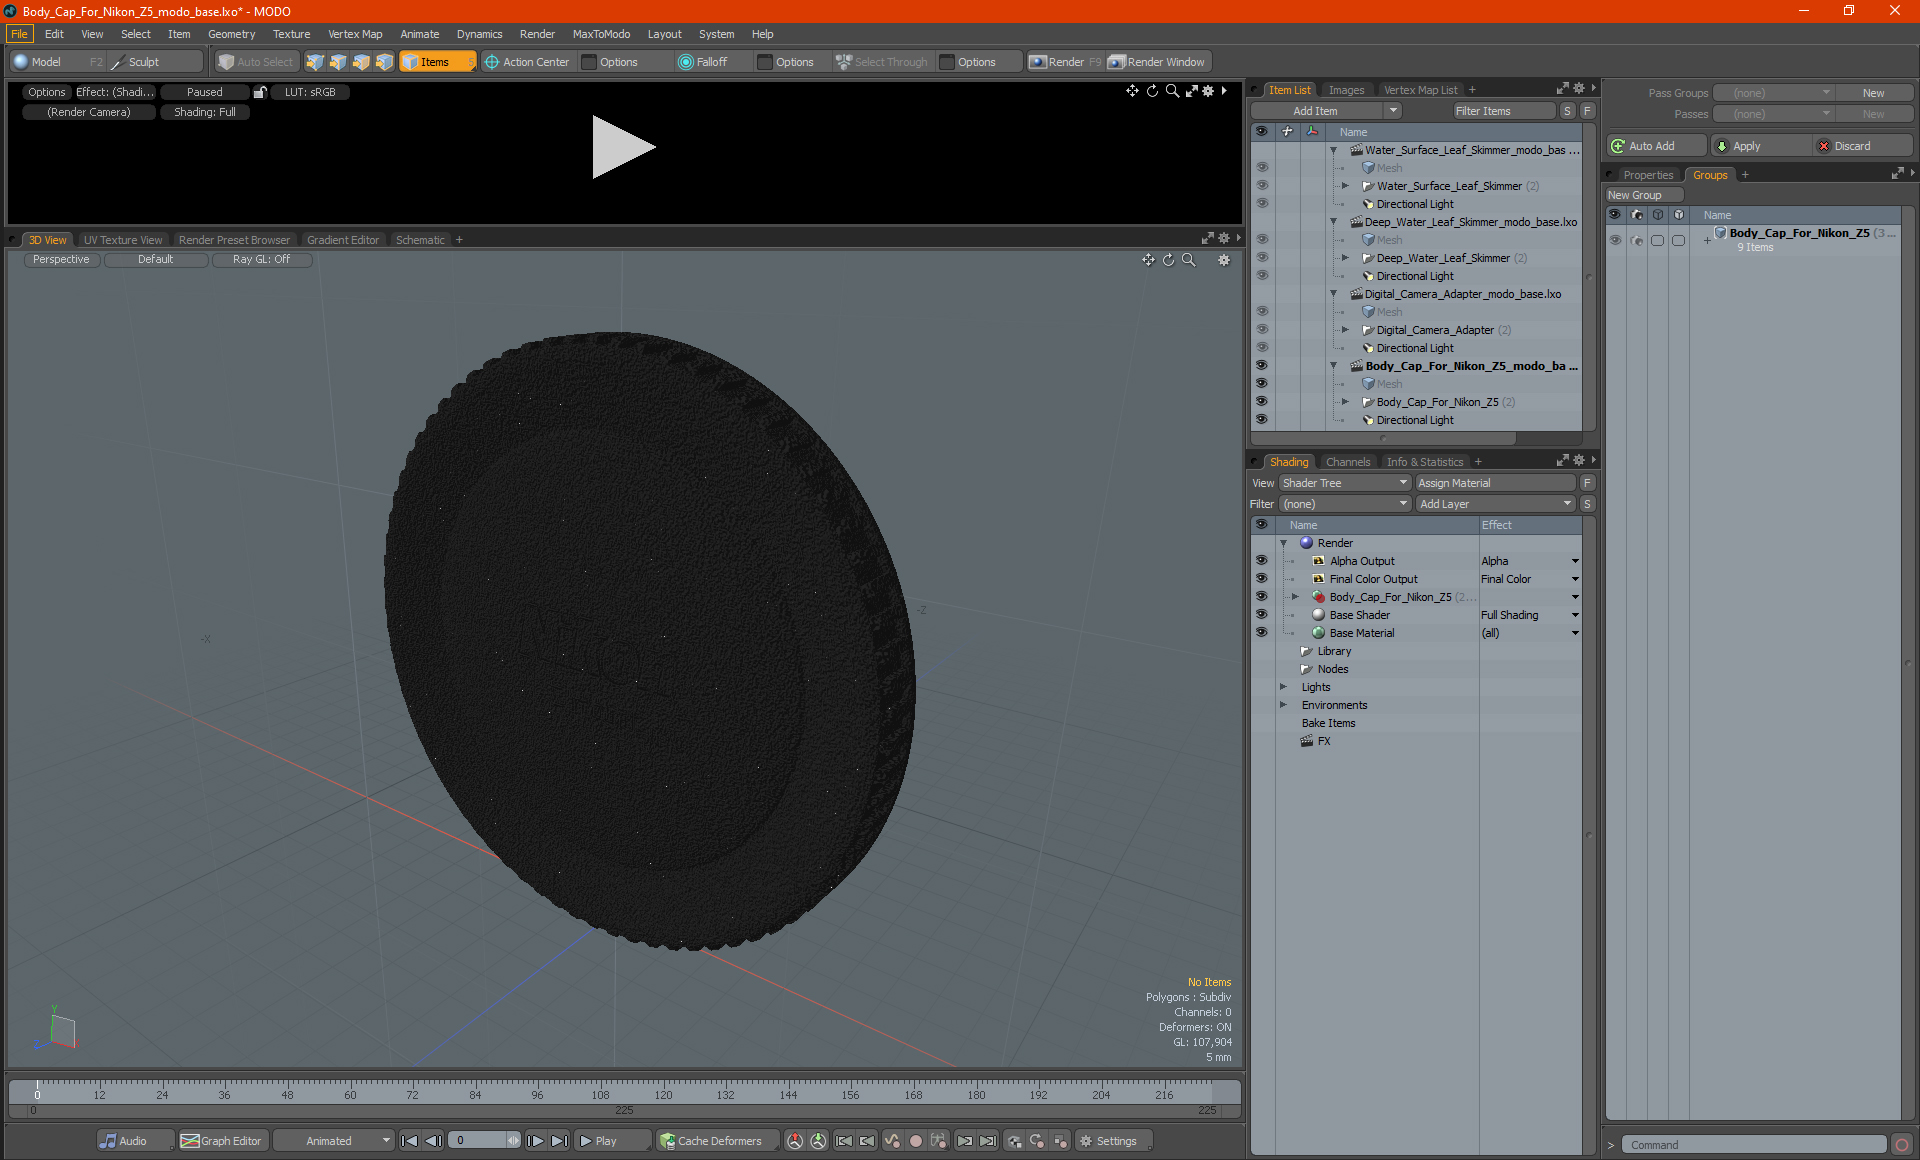
Task: Step back one frame
Action: [x=433, y=1141]
